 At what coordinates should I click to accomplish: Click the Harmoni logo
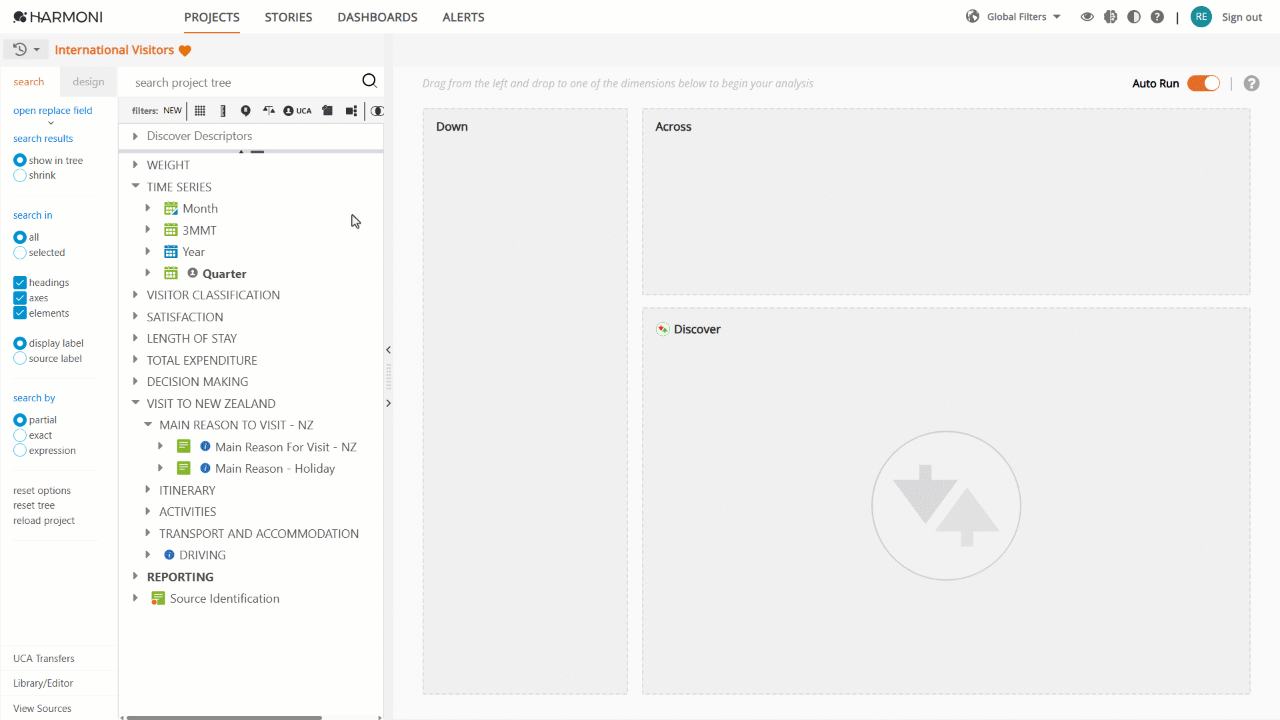[x=57, y=17]
